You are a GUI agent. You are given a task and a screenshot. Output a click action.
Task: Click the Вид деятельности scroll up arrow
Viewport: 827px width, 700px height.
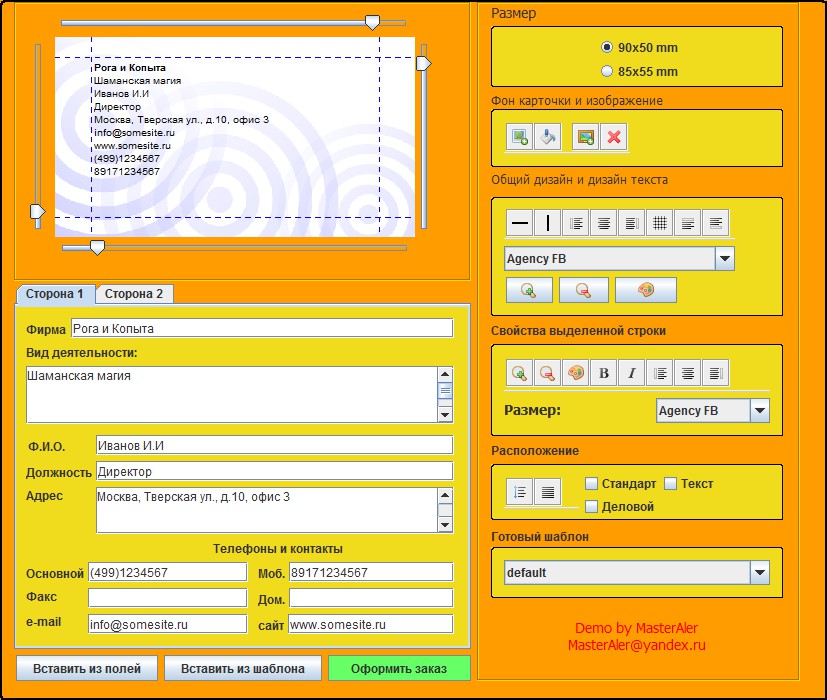[445, 374]
